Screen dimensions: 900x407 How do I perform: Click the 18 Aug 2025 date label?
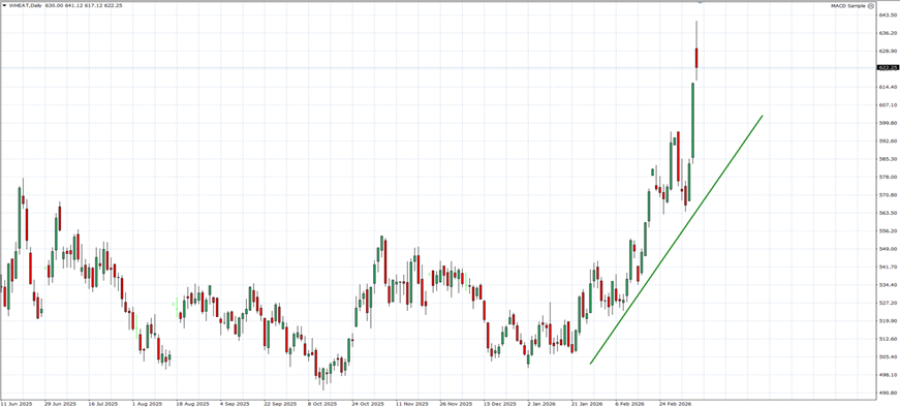pos(192,403)
